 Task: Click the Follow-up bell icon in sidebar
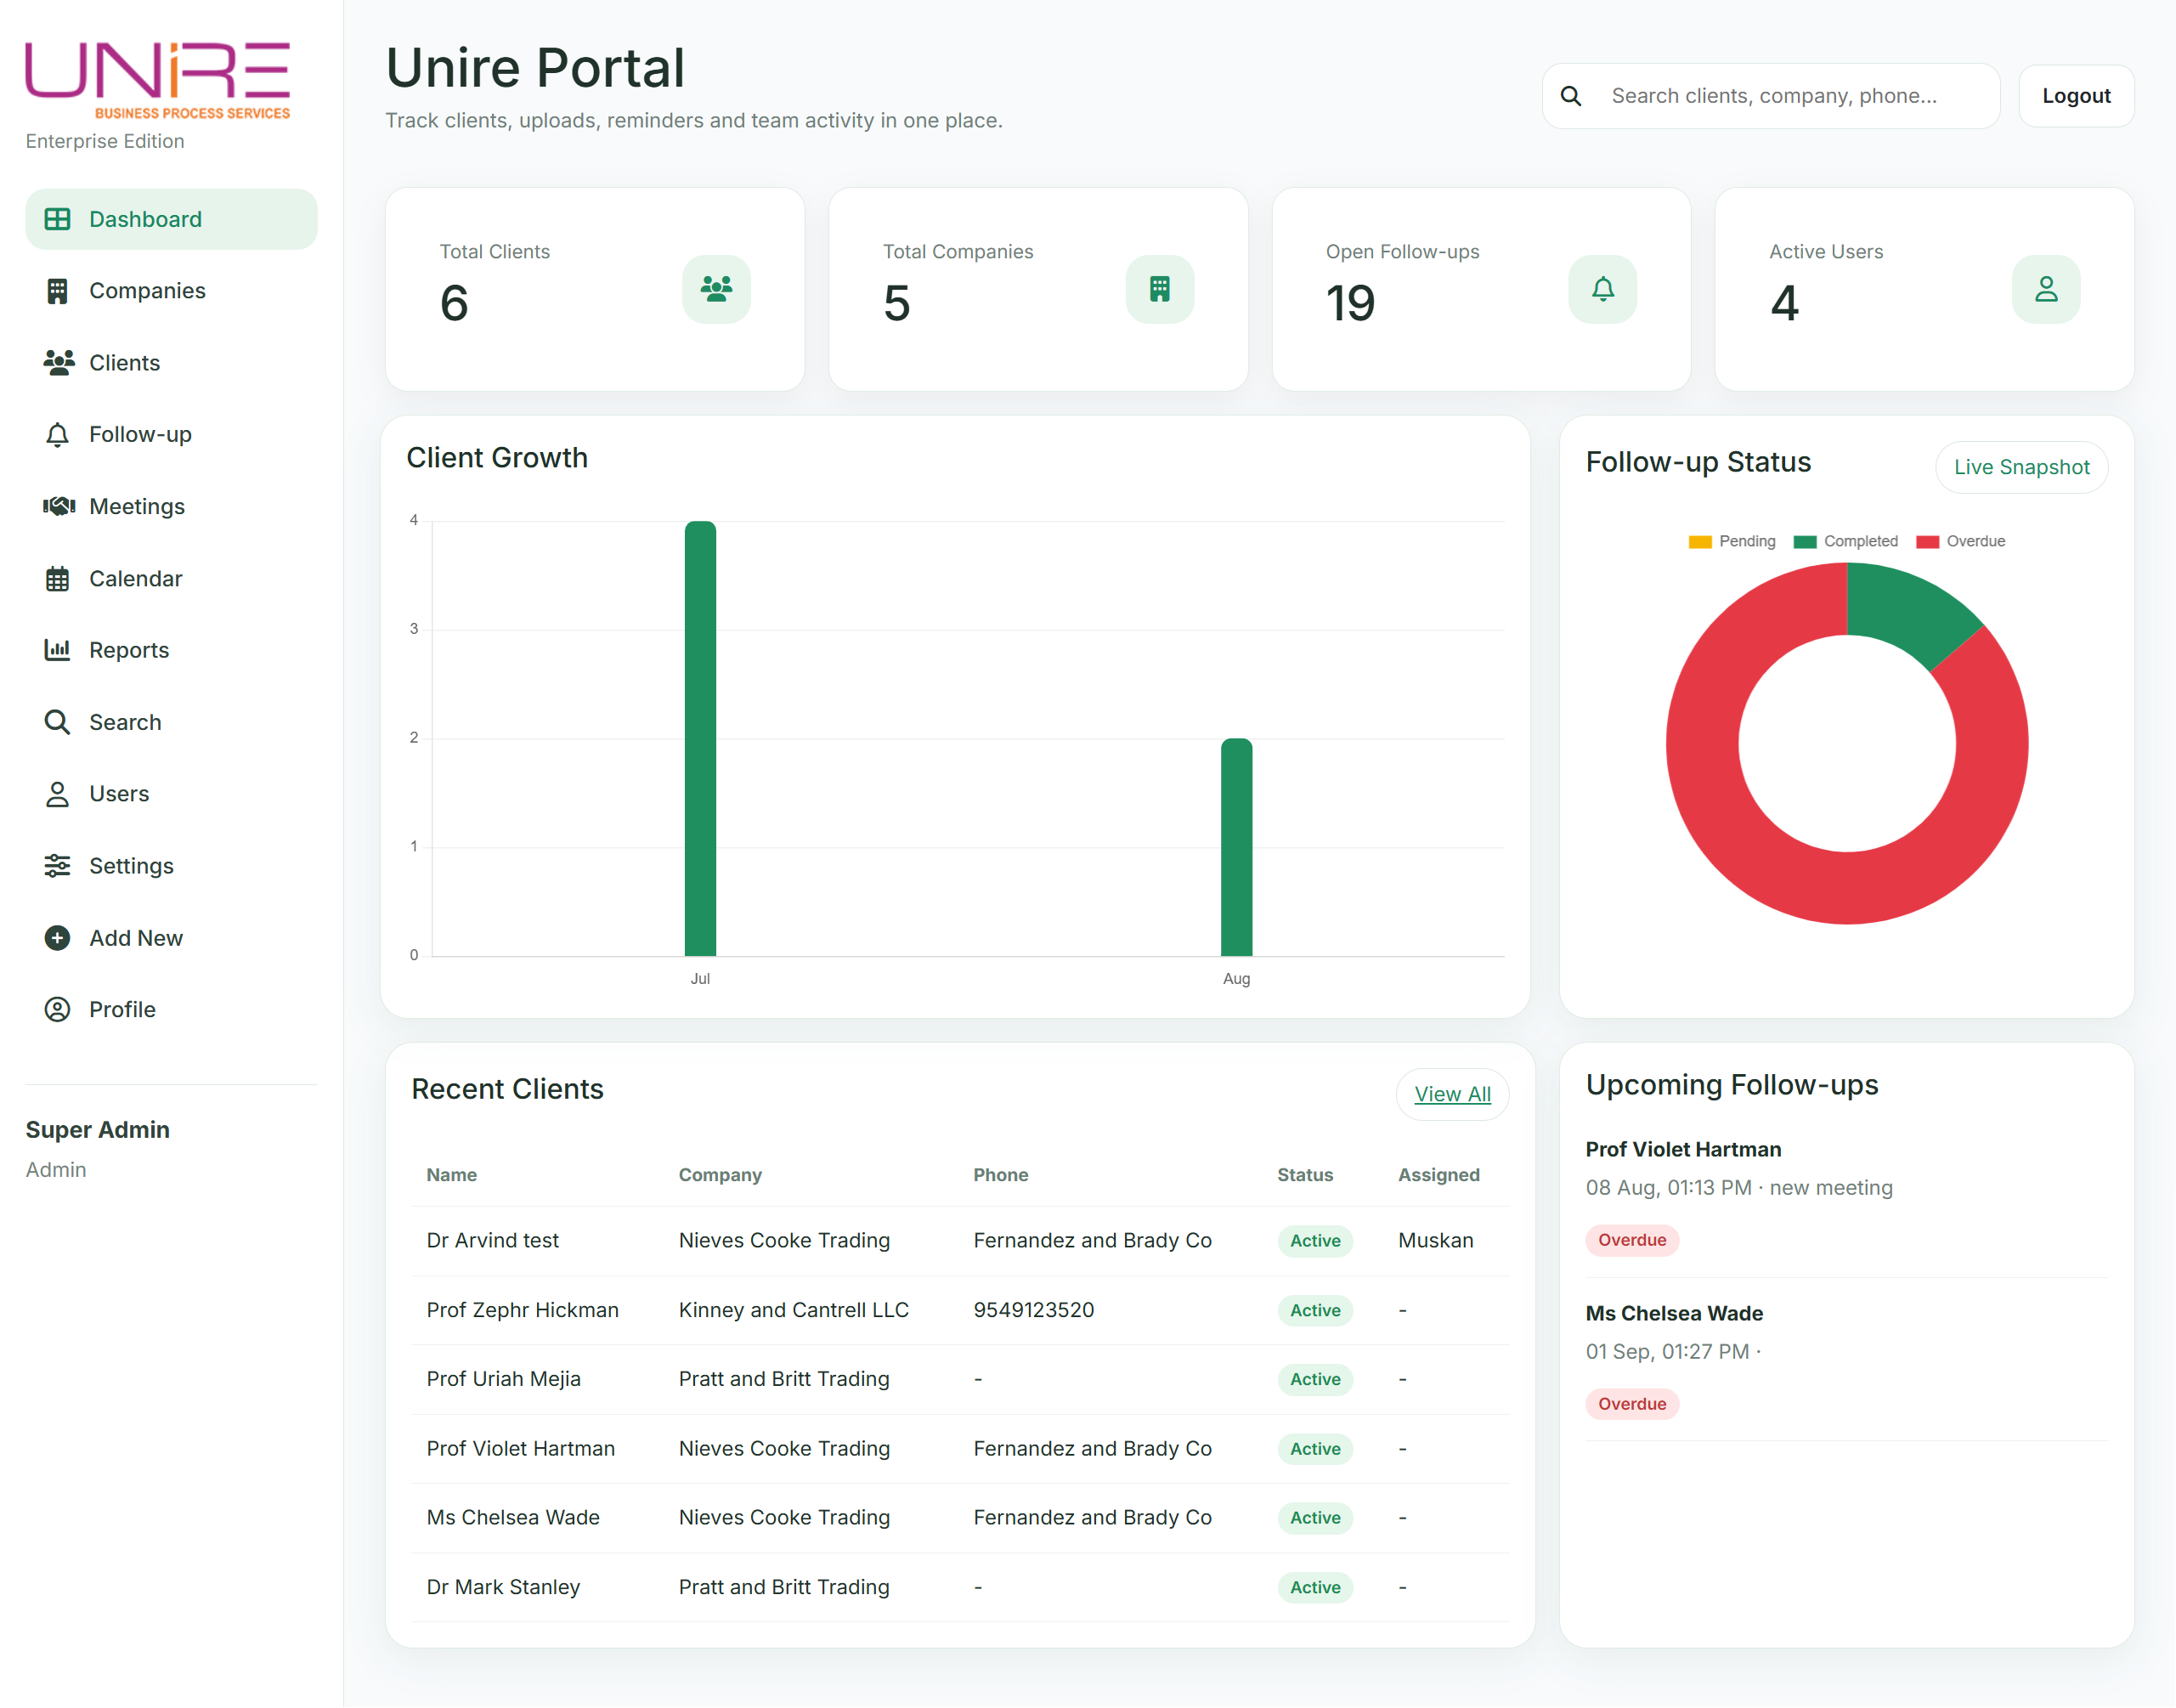(x=58, y=435)
